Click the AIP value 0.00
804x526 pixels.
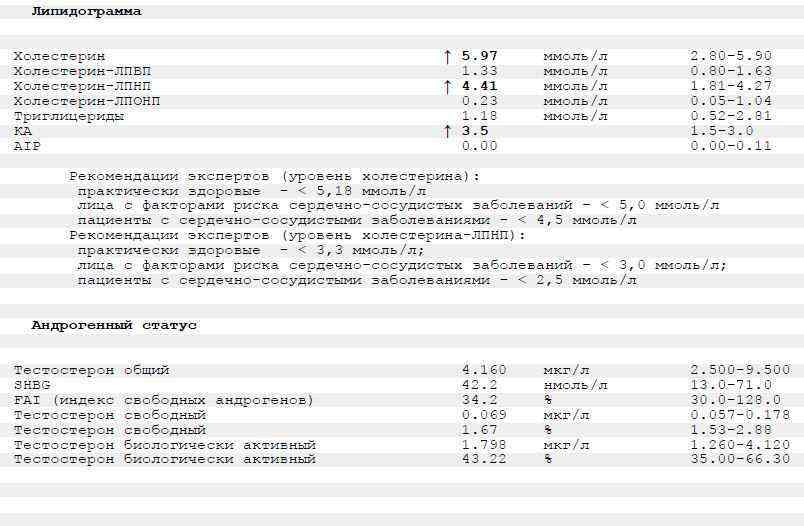point(479,146)
